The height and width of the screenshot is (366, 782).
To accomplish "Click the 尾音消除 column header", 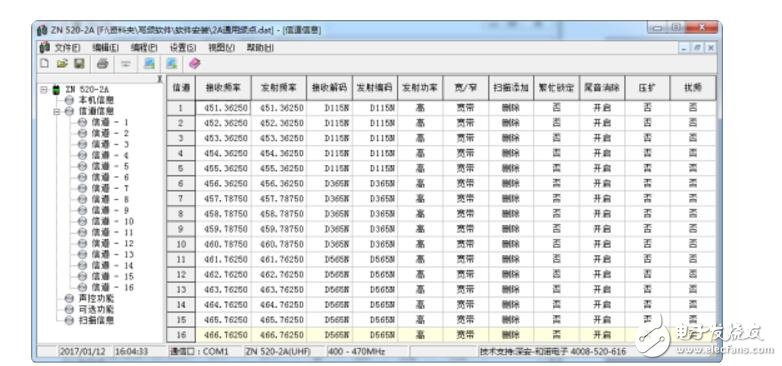I will (x=601, y=88).
